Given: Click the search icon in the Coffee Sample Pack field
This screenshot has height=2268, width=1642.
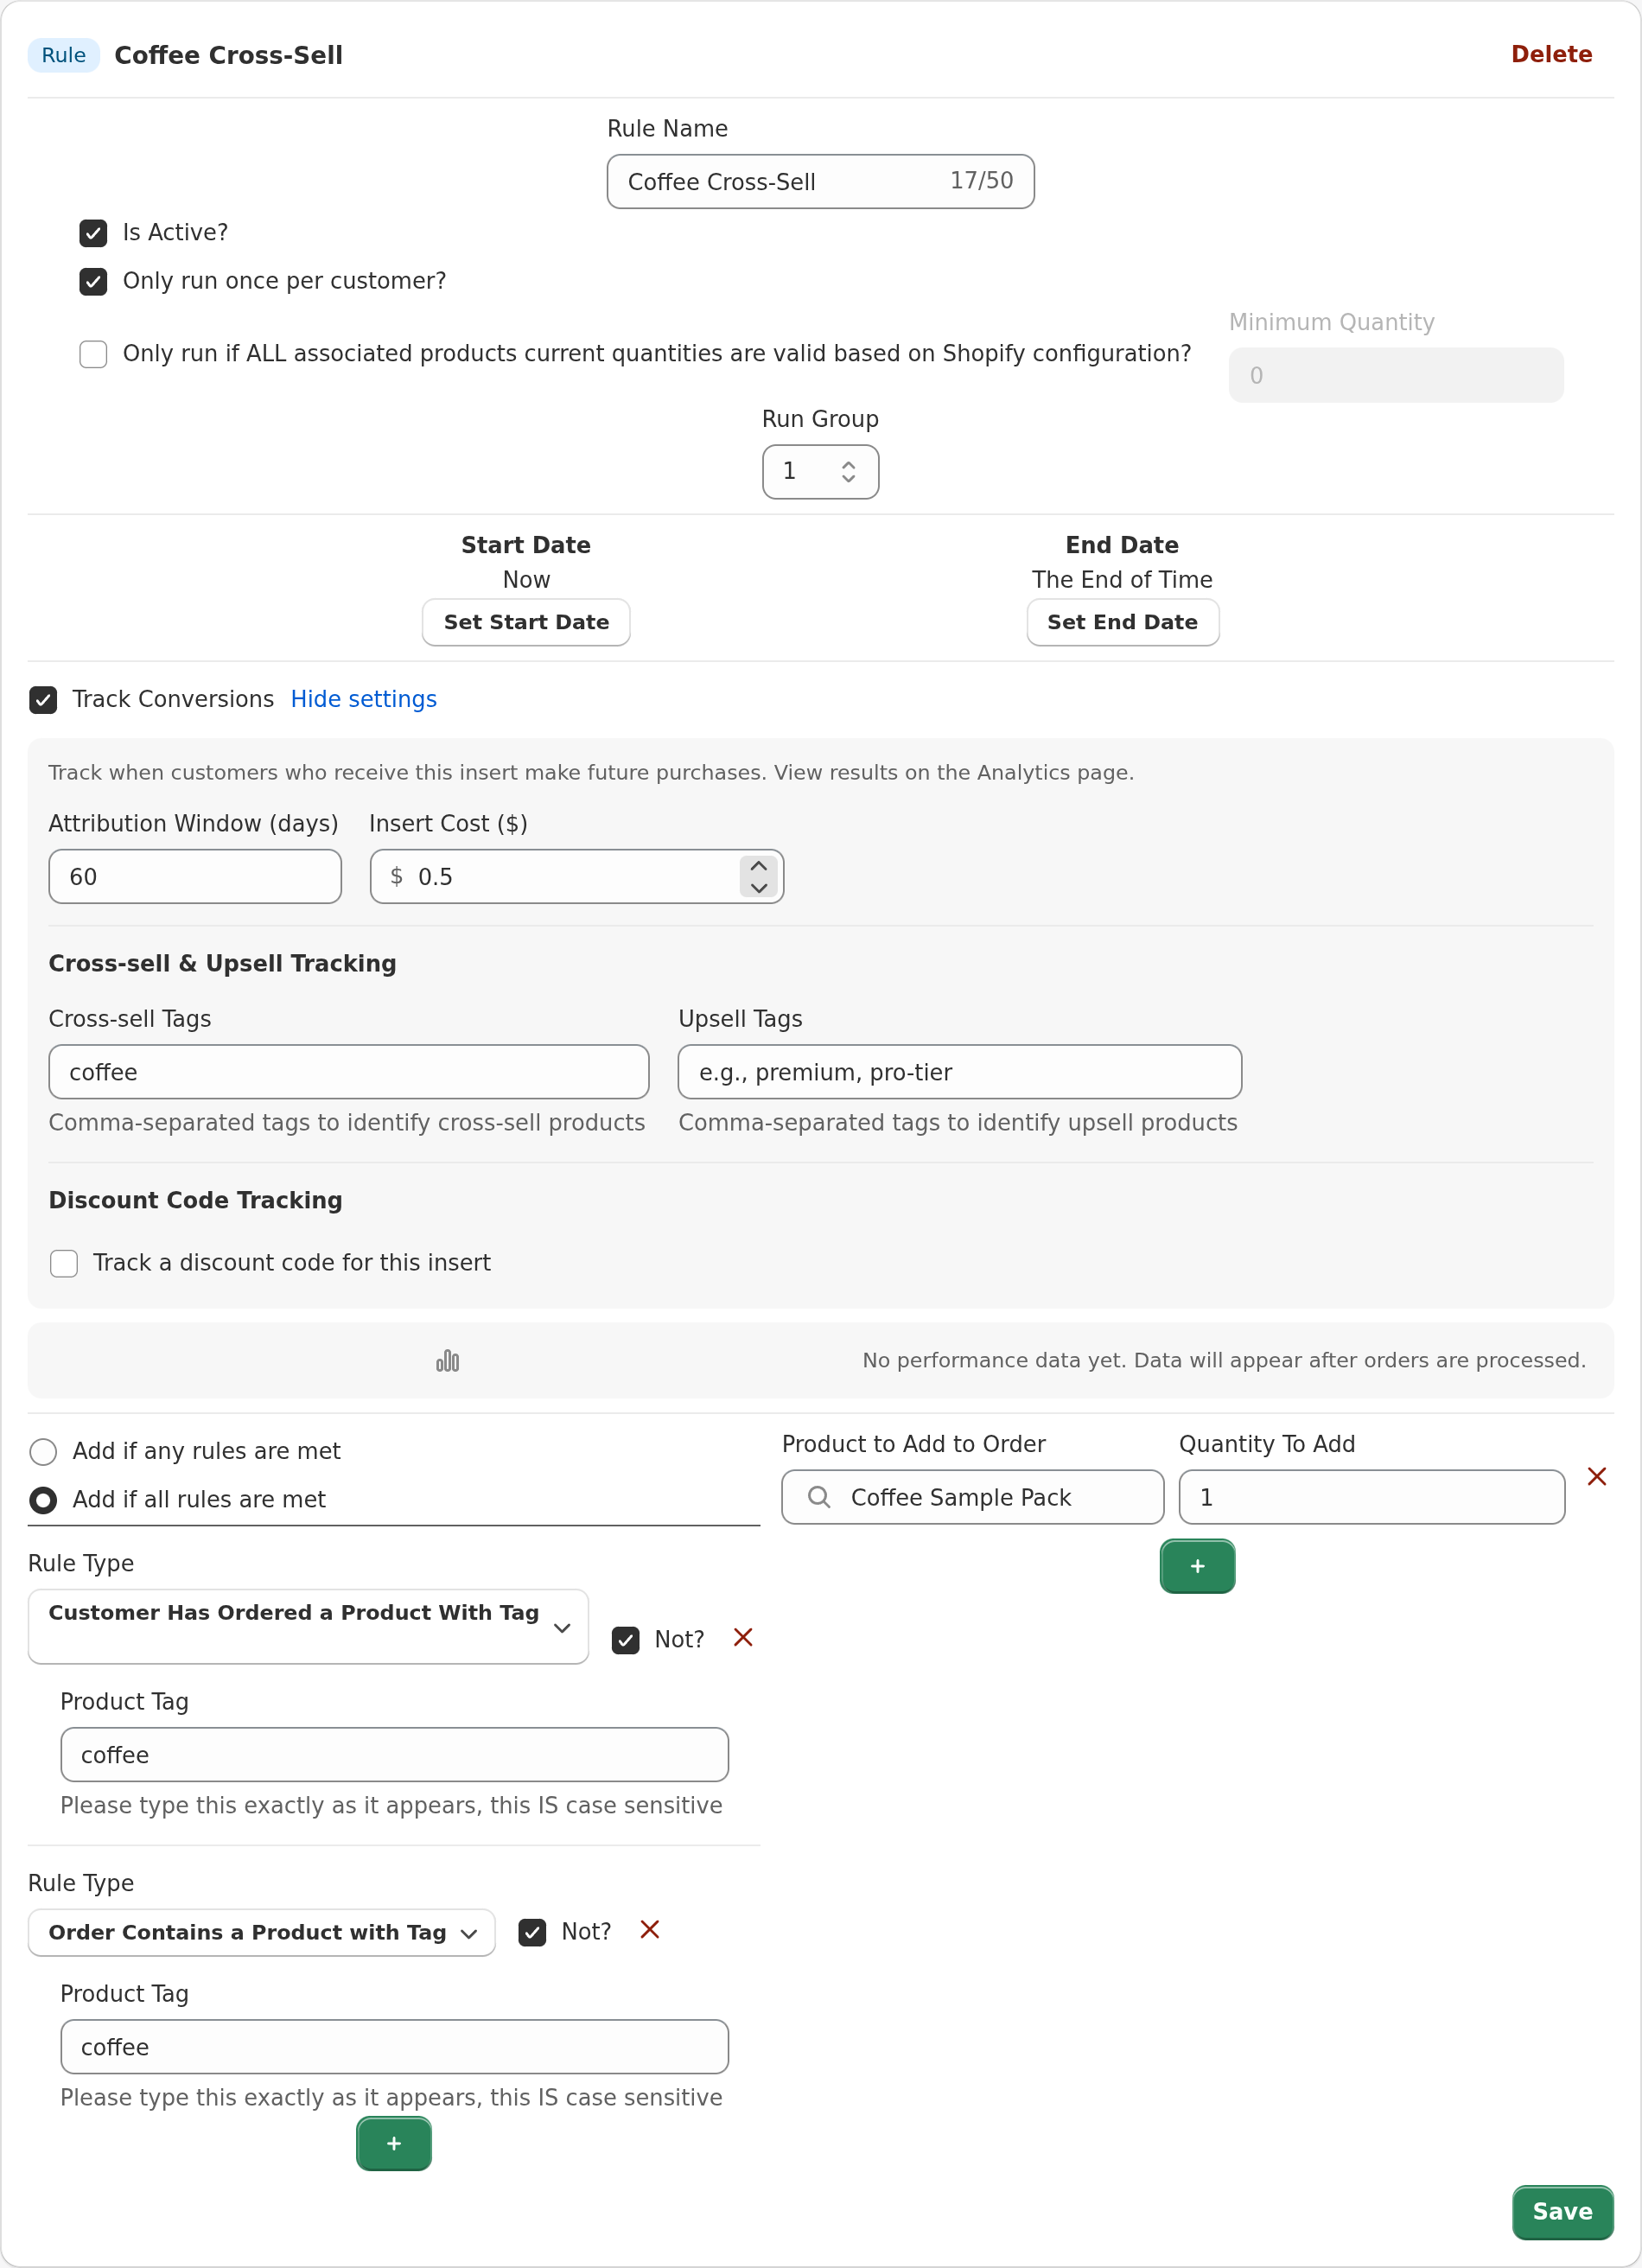Looking at the screenshot, I should pos(819,1497).
